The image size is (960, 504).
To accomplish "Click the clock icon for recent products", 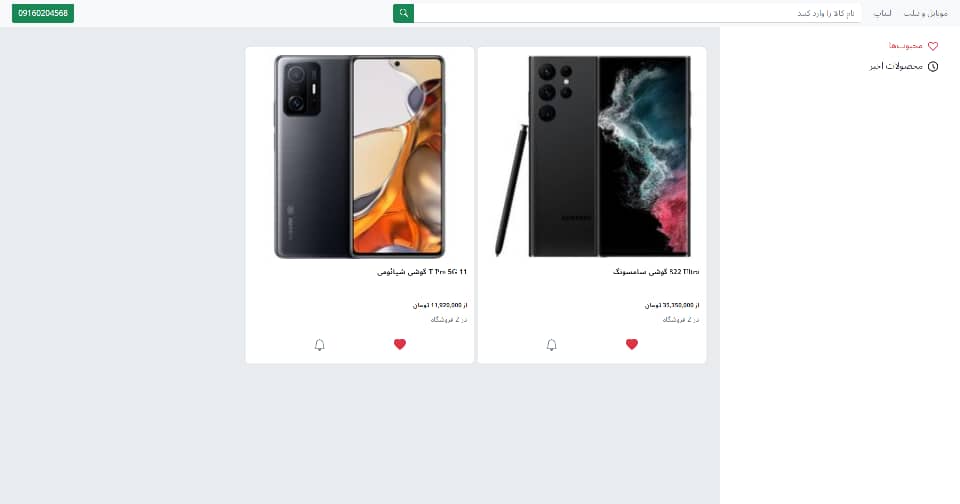I will pyautogui.click(x=932, y=66).
